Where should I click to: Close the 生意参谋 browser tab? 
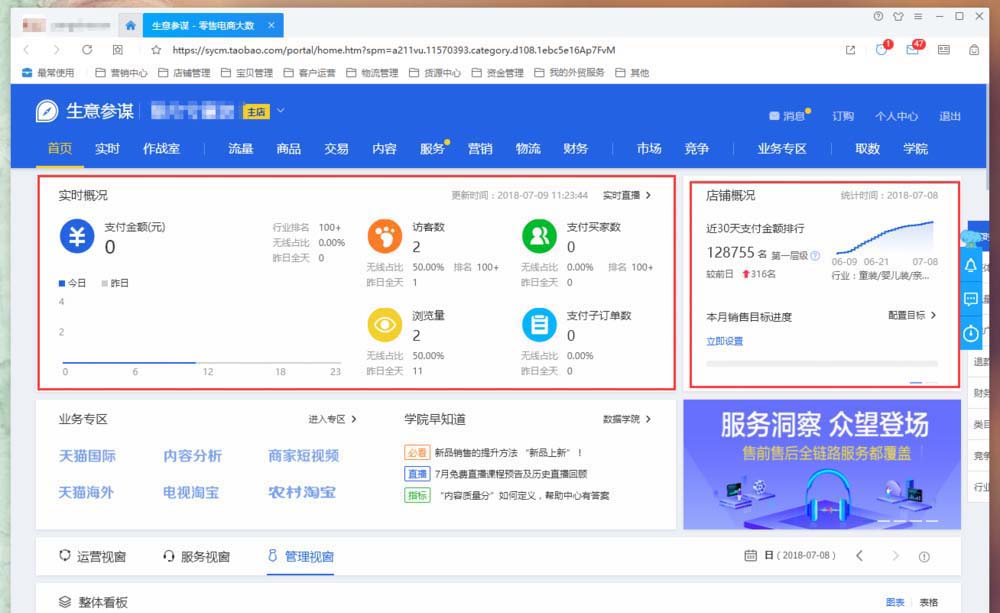click(x=271, y=26)
